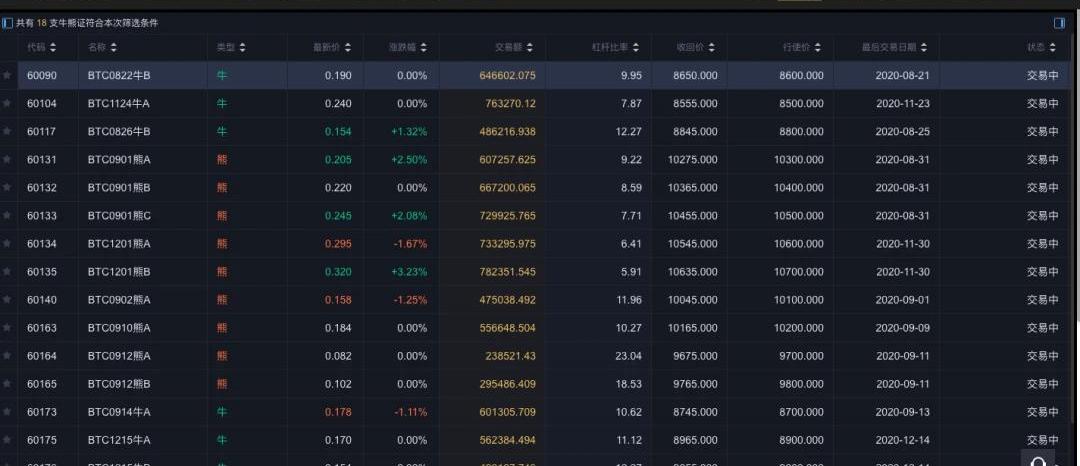Star the 60090 BTC0822牛B row as favorite

click(x=8, y=76)
